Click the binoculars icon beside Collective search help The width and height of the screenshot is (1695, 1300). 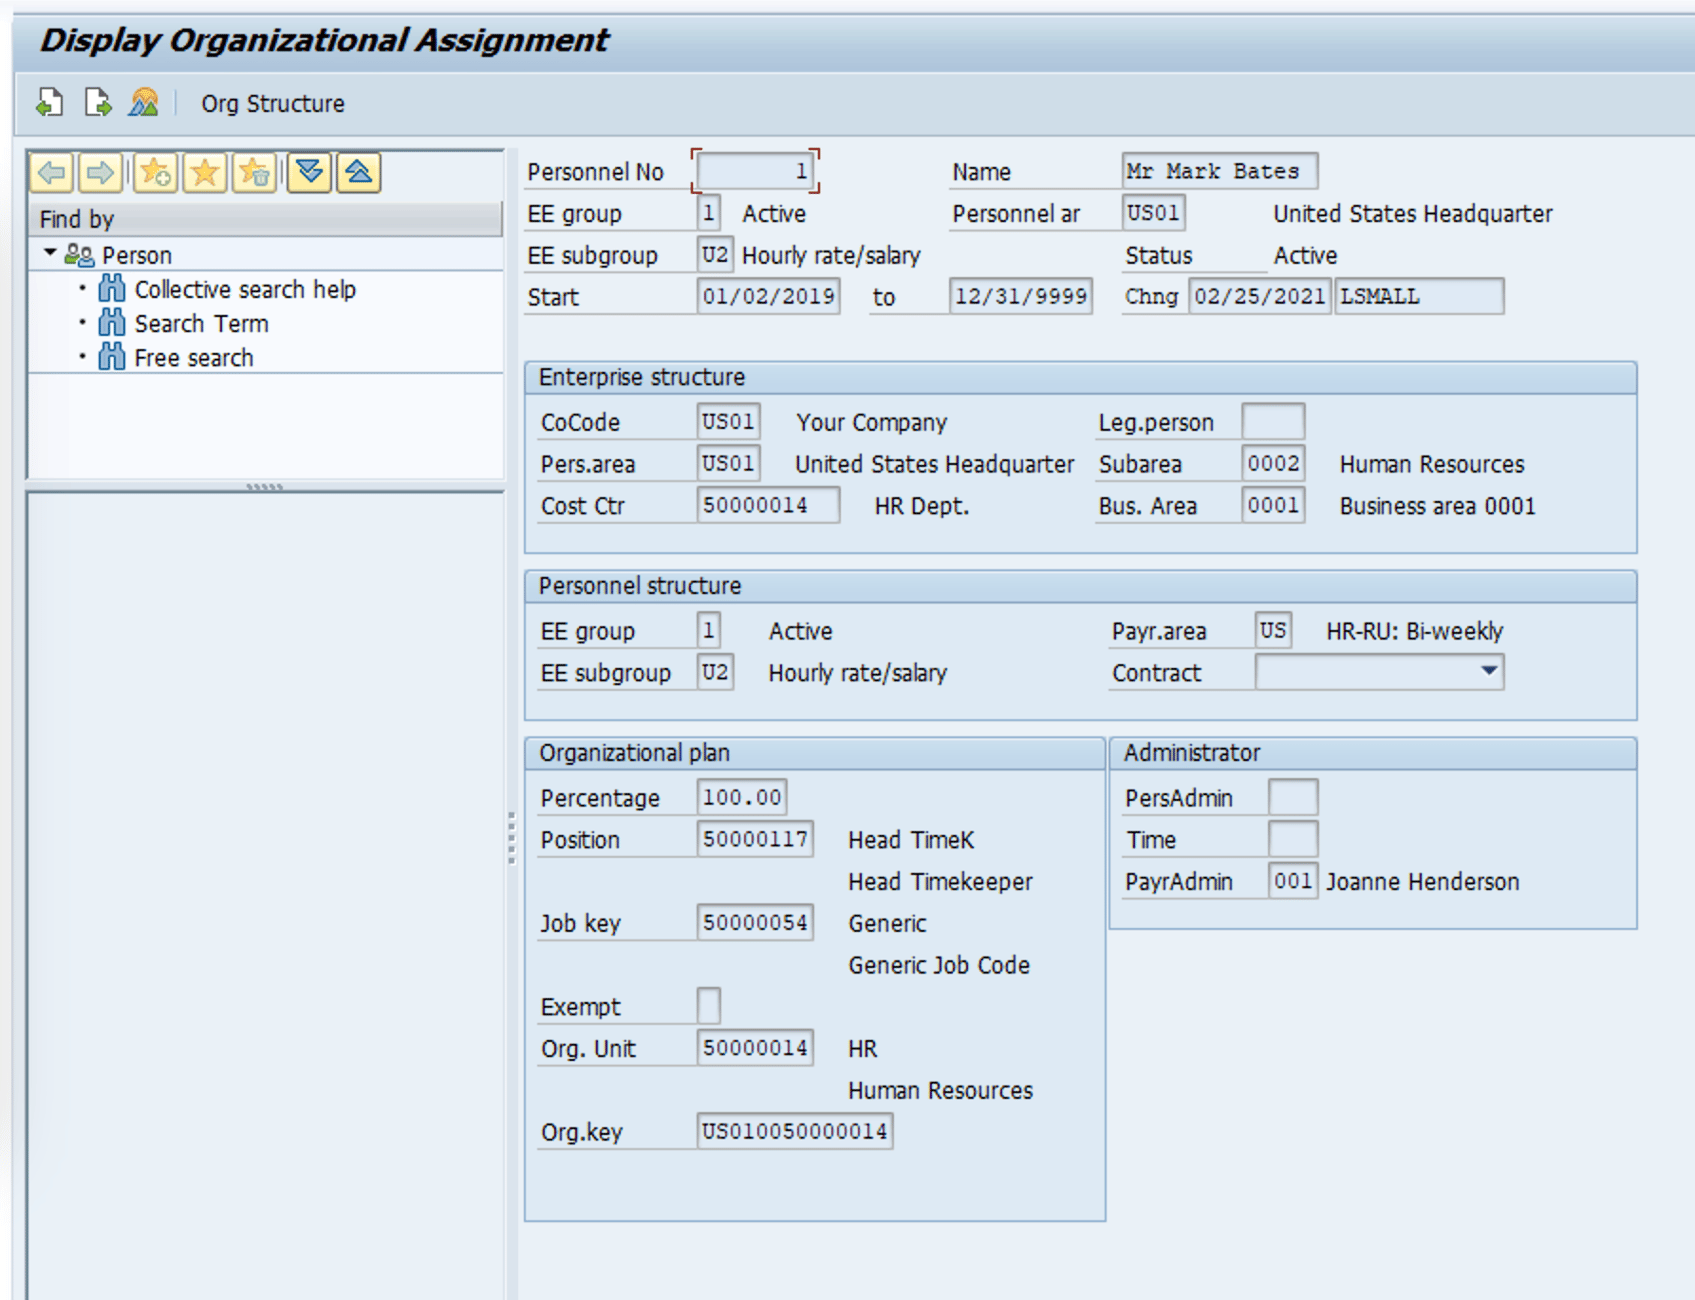coord(112,289)
